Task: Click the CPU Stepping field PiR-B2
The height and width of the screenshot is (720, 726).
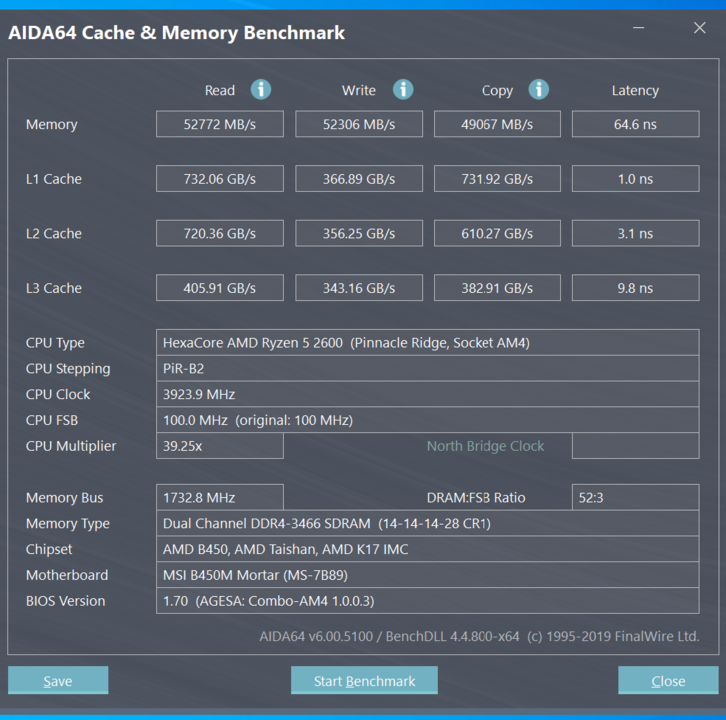Action: pyautogui.click(x=428, y=369)
